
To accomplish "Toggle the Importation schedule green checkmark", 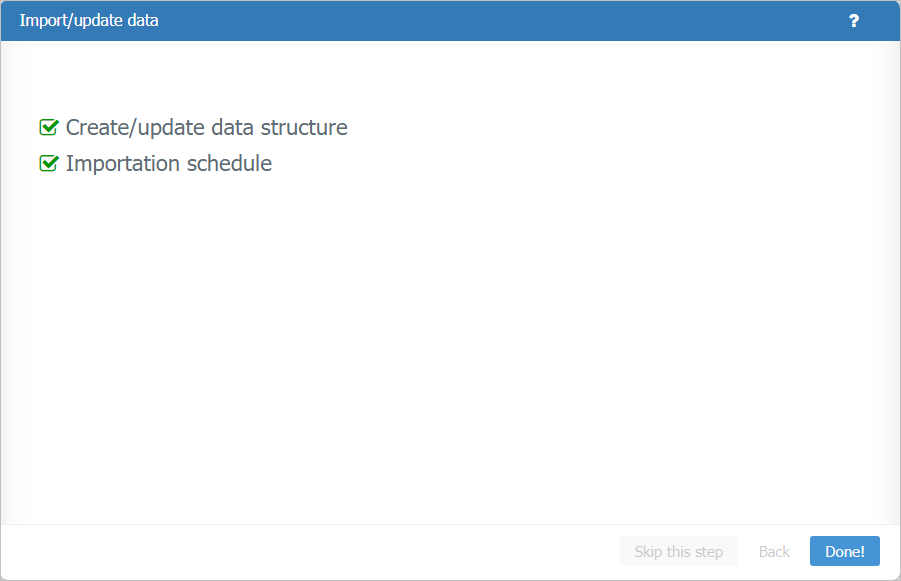I will pos(48,164).
